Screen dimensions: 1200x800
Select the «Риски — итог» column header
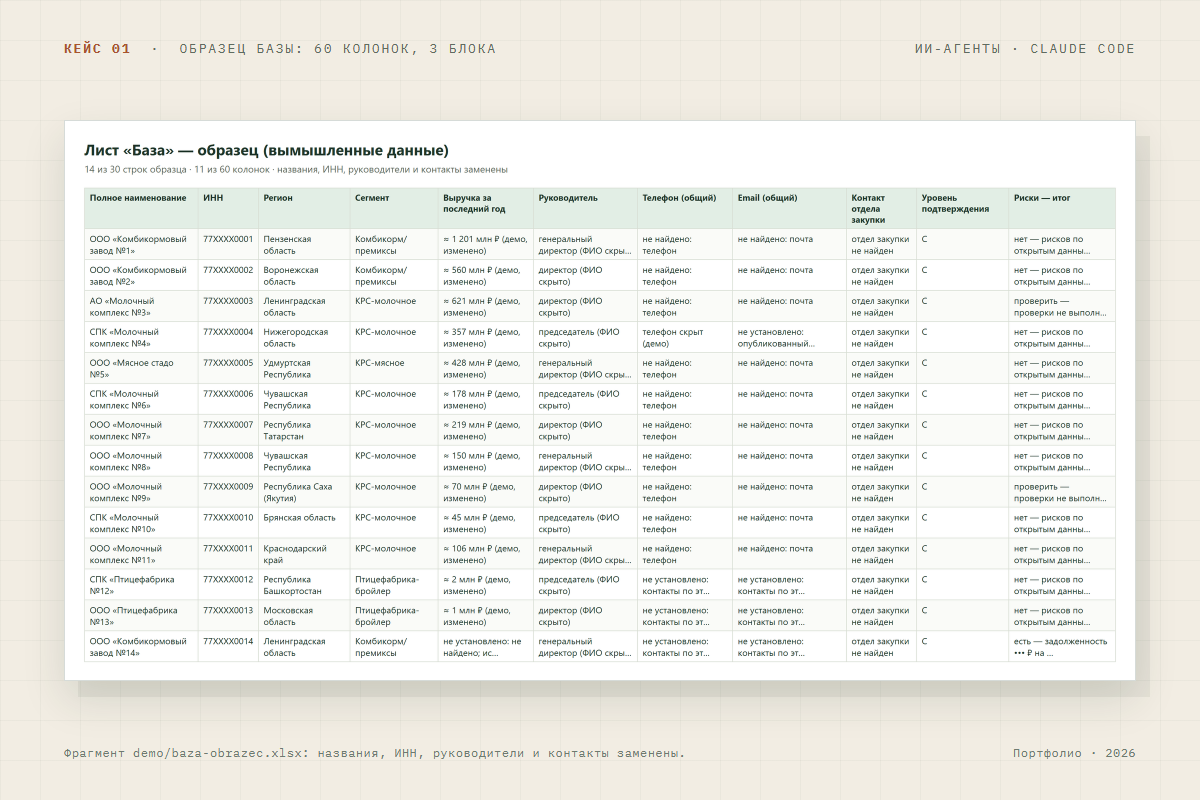[1062, 208]
